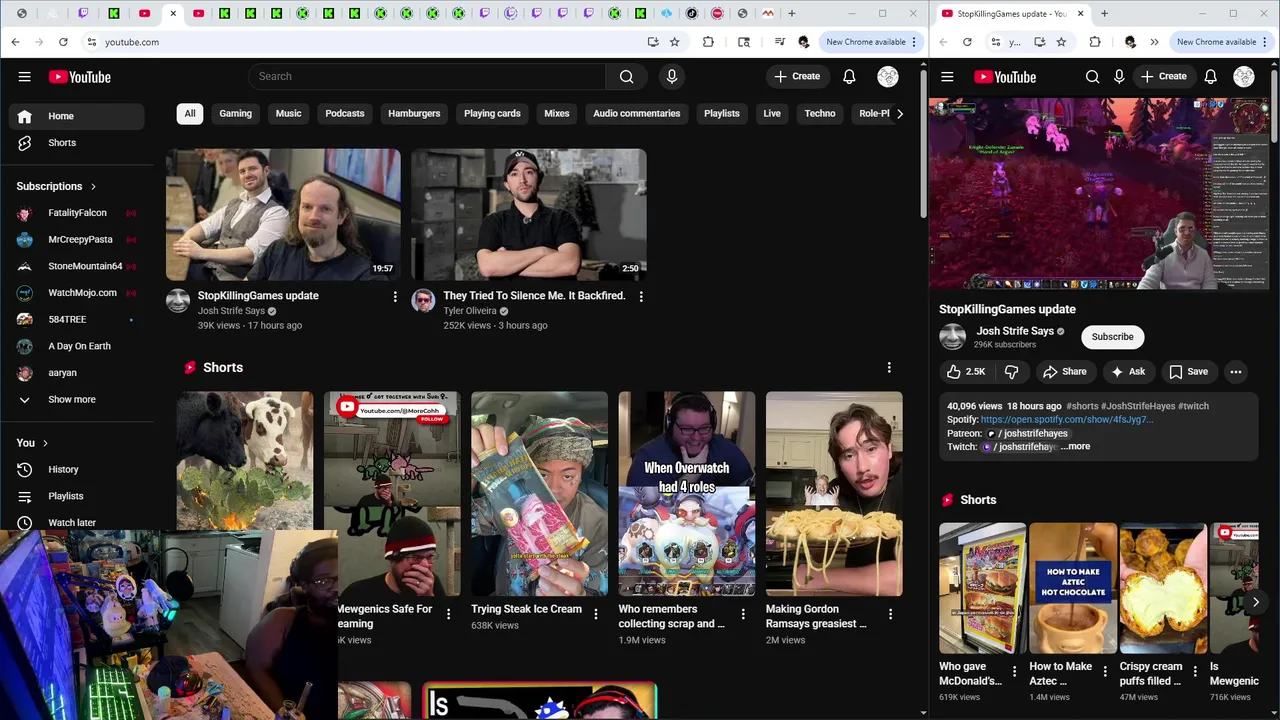Screen dimensions: 1280x720
Task: Open A Day On Earth subscription
Action: tap(77, 346)
